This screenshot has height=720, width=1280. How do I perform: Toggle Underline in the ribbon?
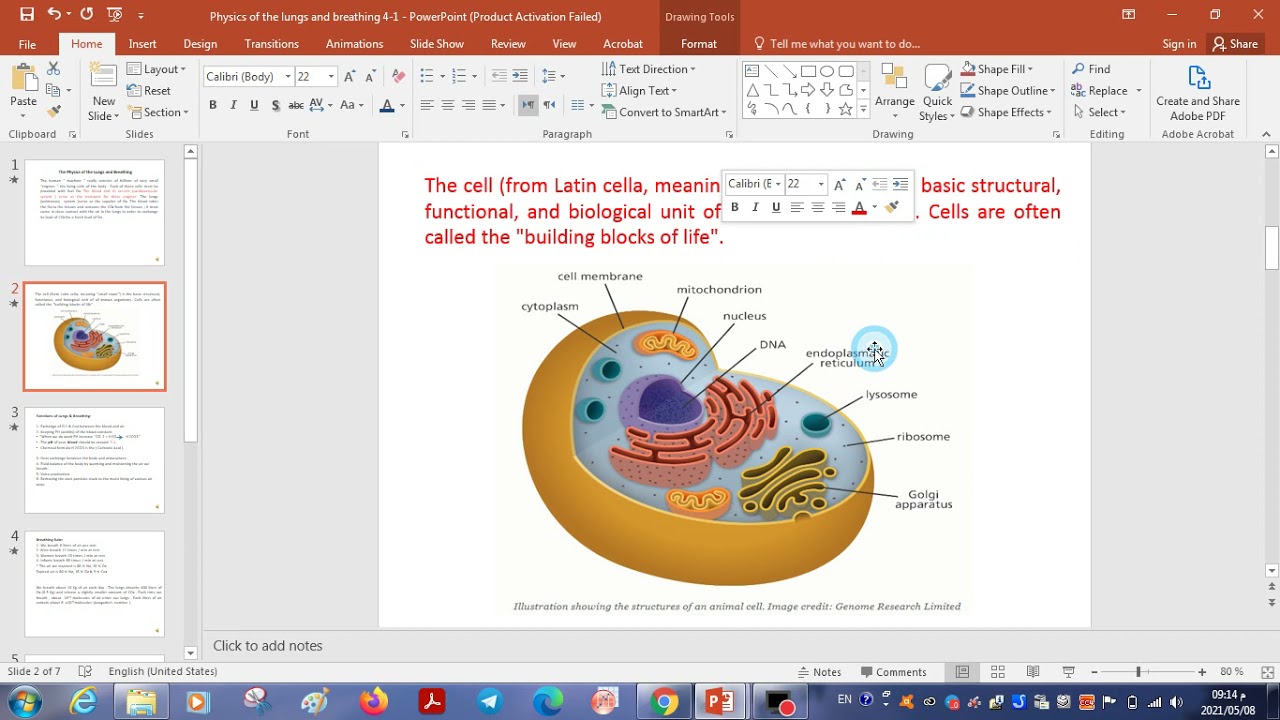pyautogui.click(x=254, y=105)
